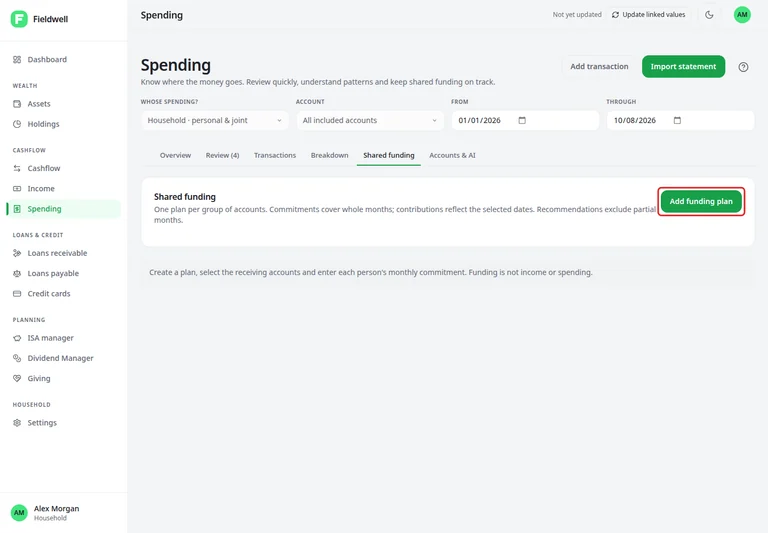Toggle dark mode with moon icon

[709, 15]
